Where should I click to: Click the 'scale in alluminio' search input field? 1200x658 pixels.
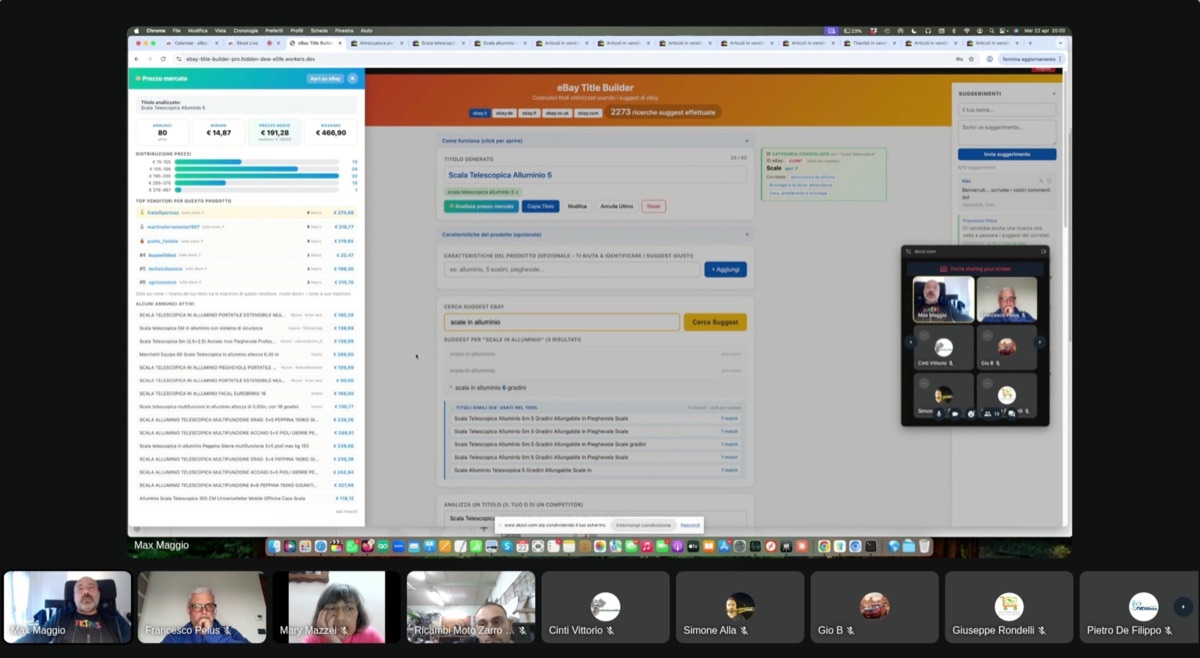tap(560, 321)
